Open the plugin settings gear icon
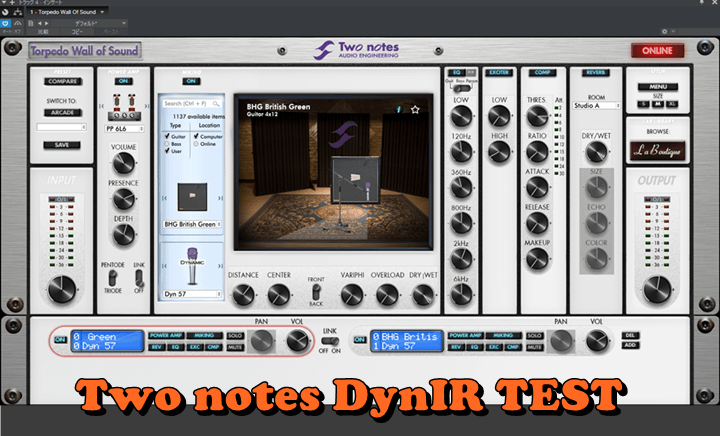The width and height of the screenshot is (720, 436). click(x=664, y=32)
